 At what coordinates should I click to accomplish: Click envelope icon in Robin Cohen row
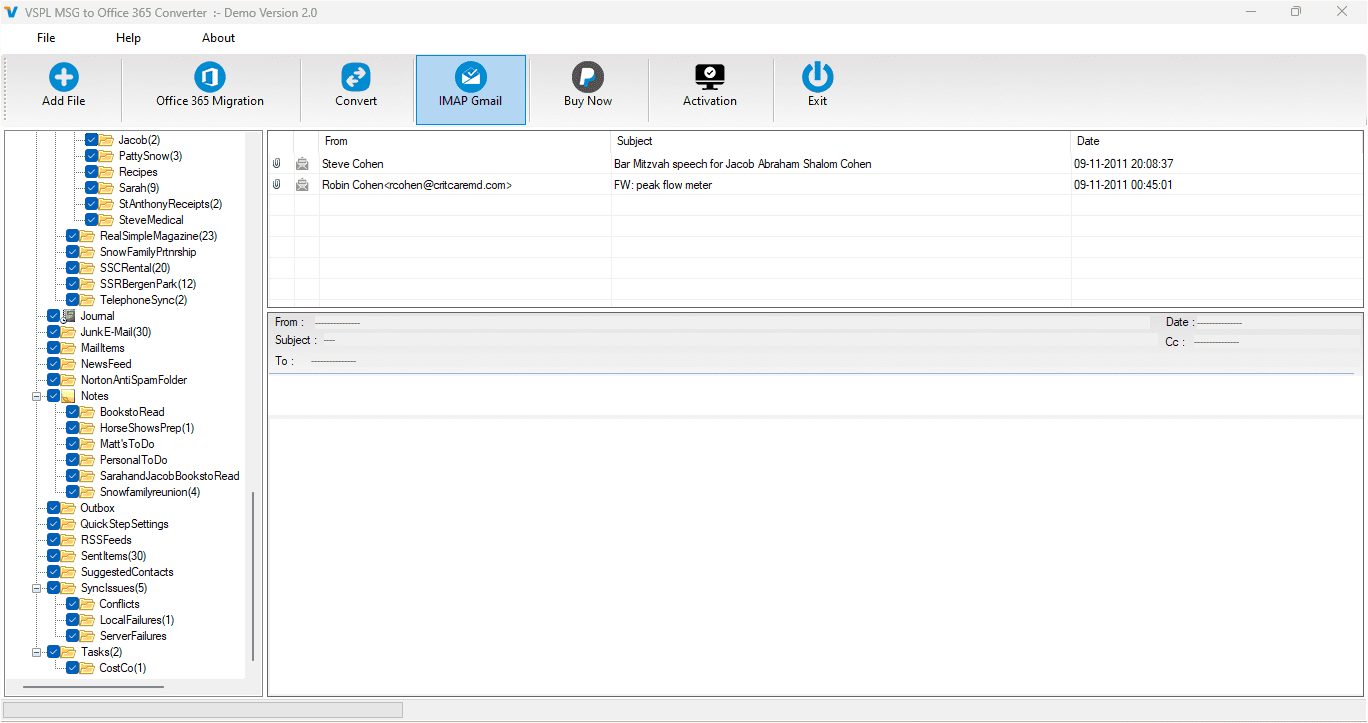coord(303,185)
